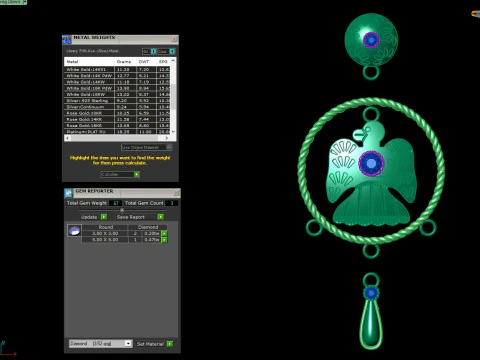Viewport: 480px width, 360px height.
Task: Select the 5.00 X 5.00 gem size cell
Action: (105, 240)
